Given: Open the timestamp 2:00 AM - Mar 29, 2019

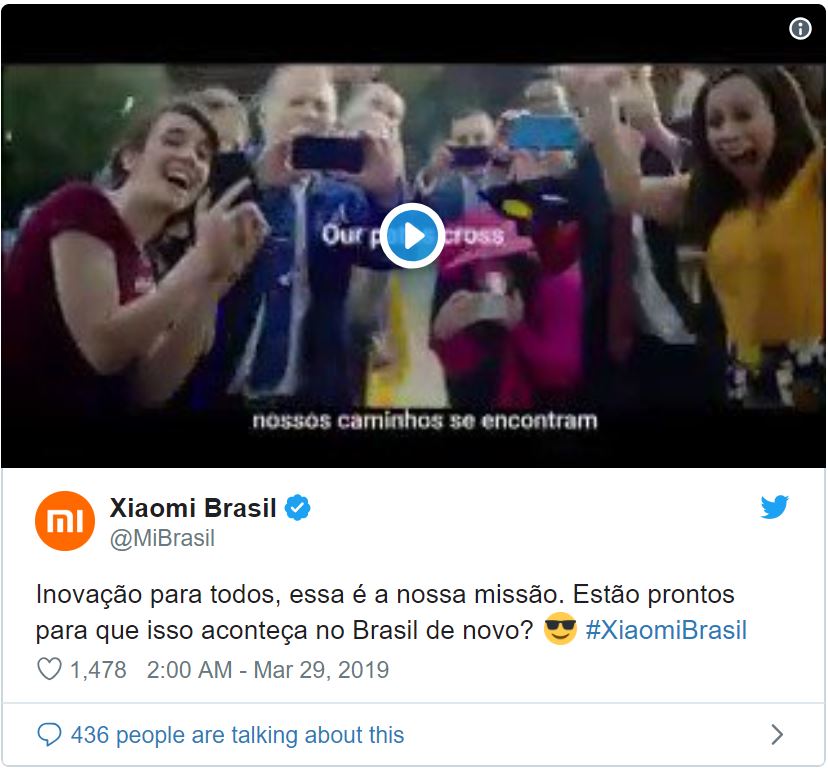Looking at the screenshot, I should 268,670.
